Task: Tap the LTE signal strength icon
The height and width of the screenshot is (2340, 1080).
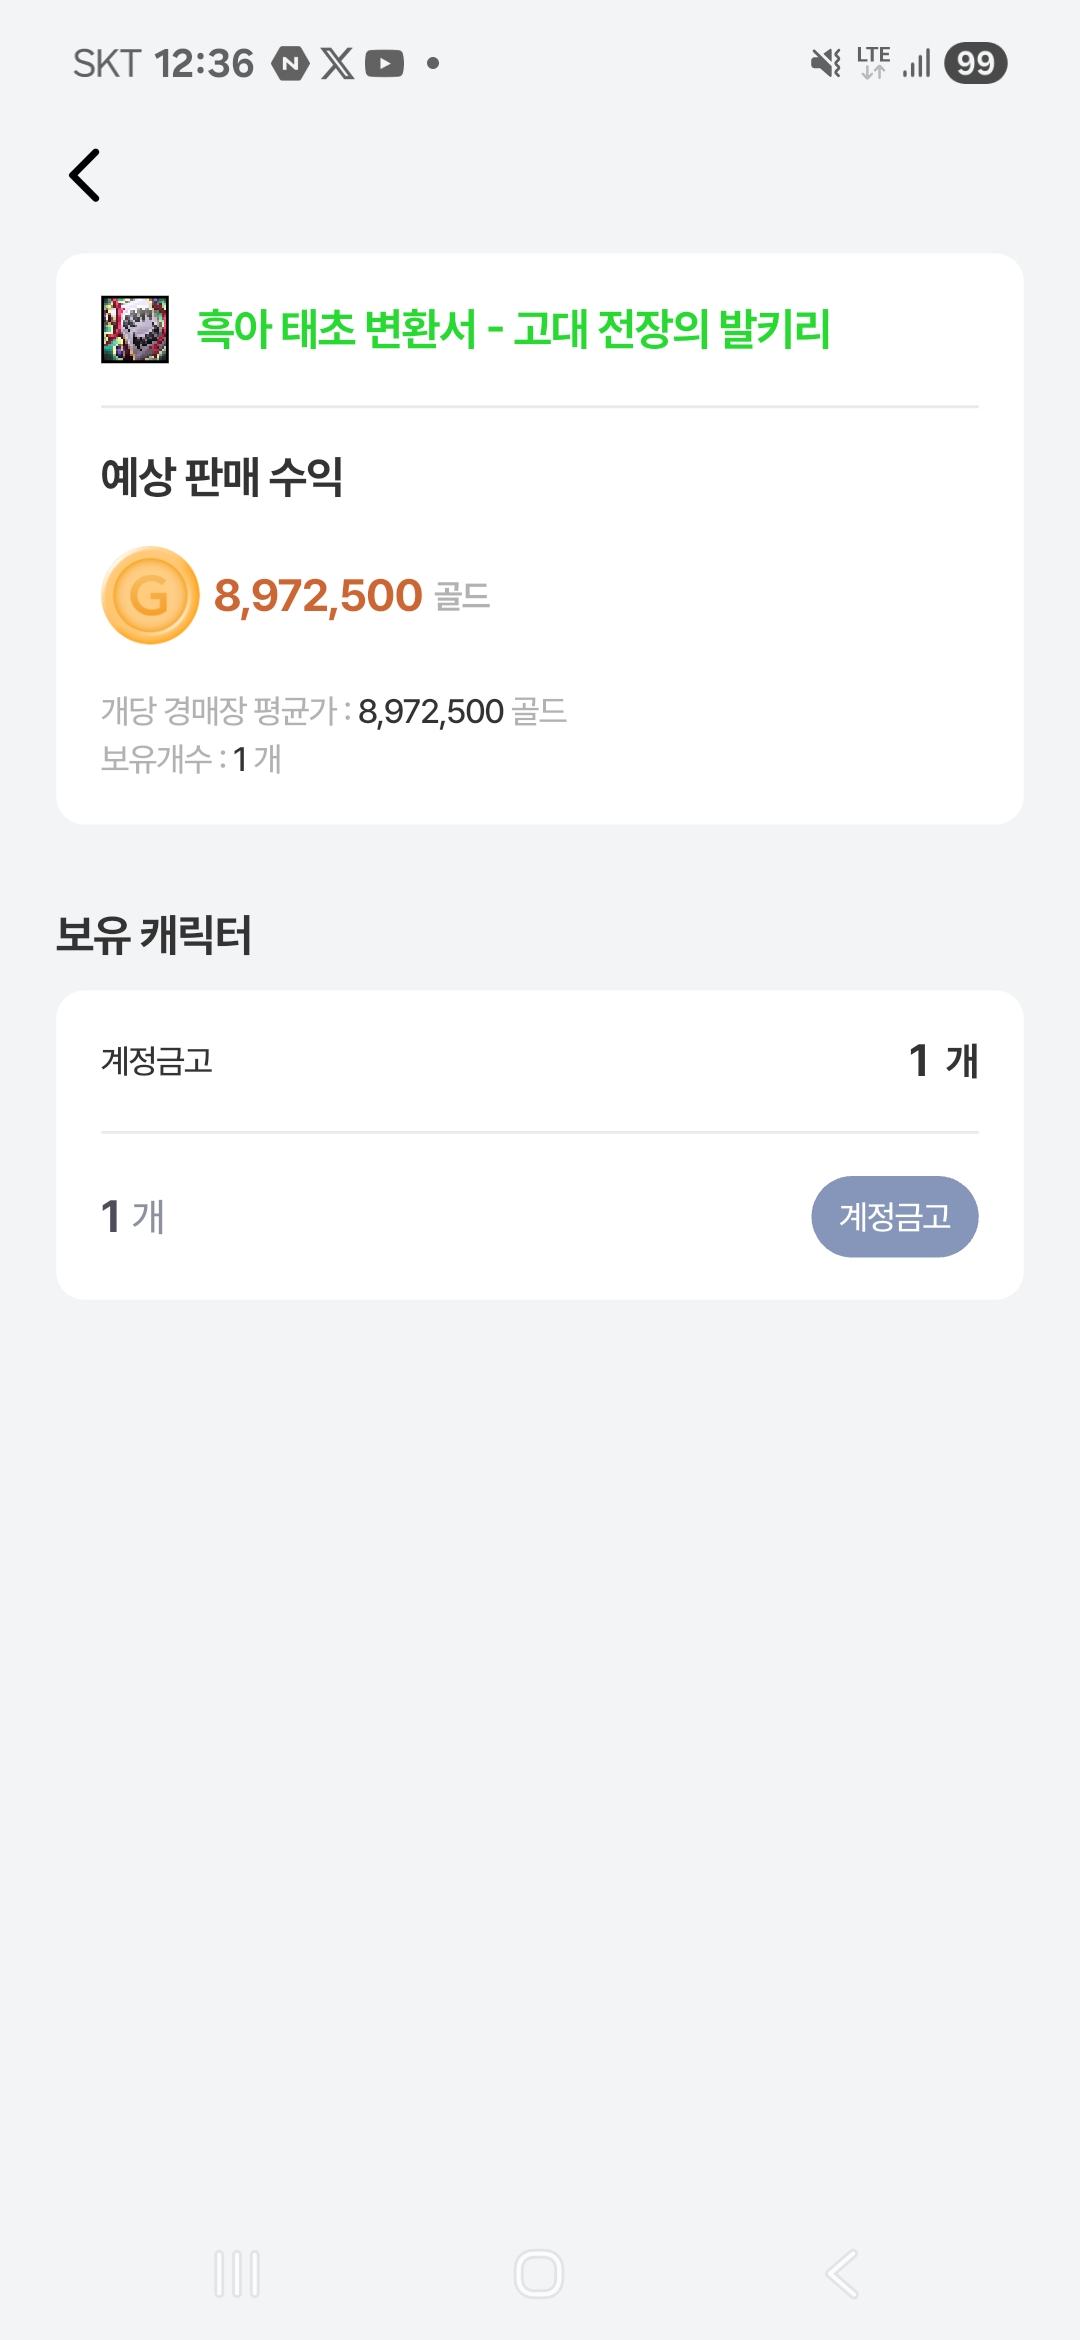Action: click(916, 64)
